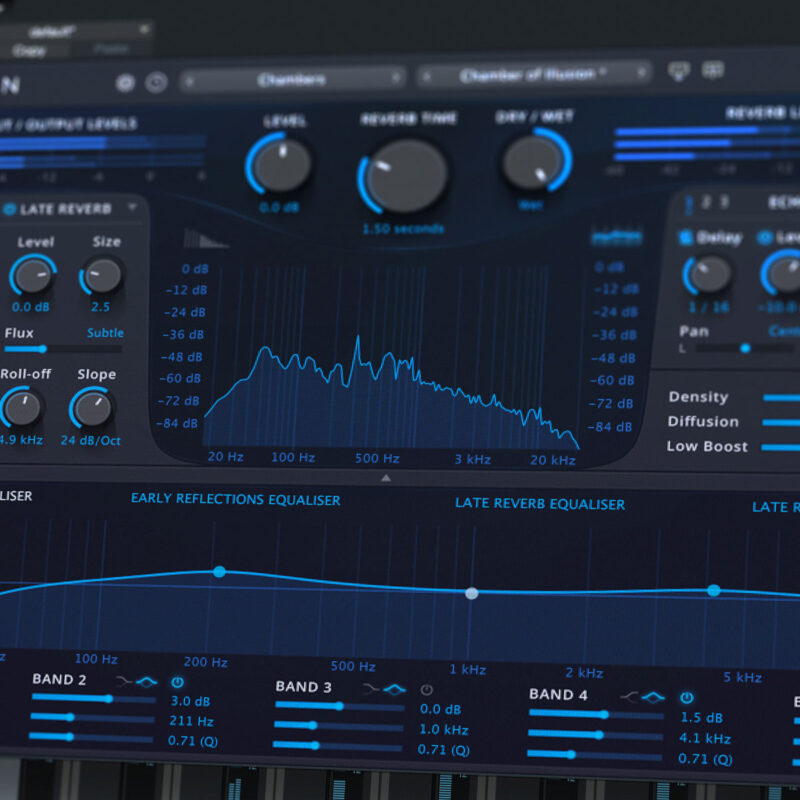Image resolution: width=800 pixels, height=800 pixels.
Task: Toggle the echo Delay sync button
Action: tap(685, 237)
